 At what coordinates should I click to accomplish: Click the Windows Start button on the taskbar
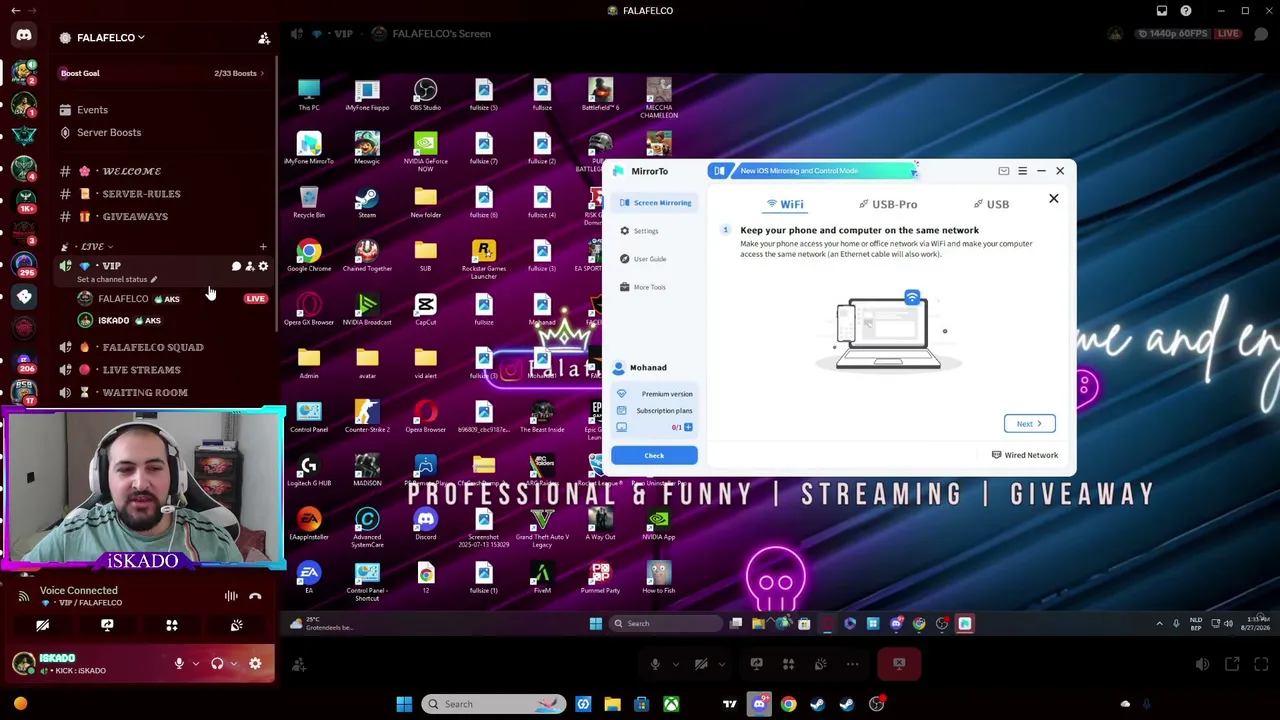404,704
